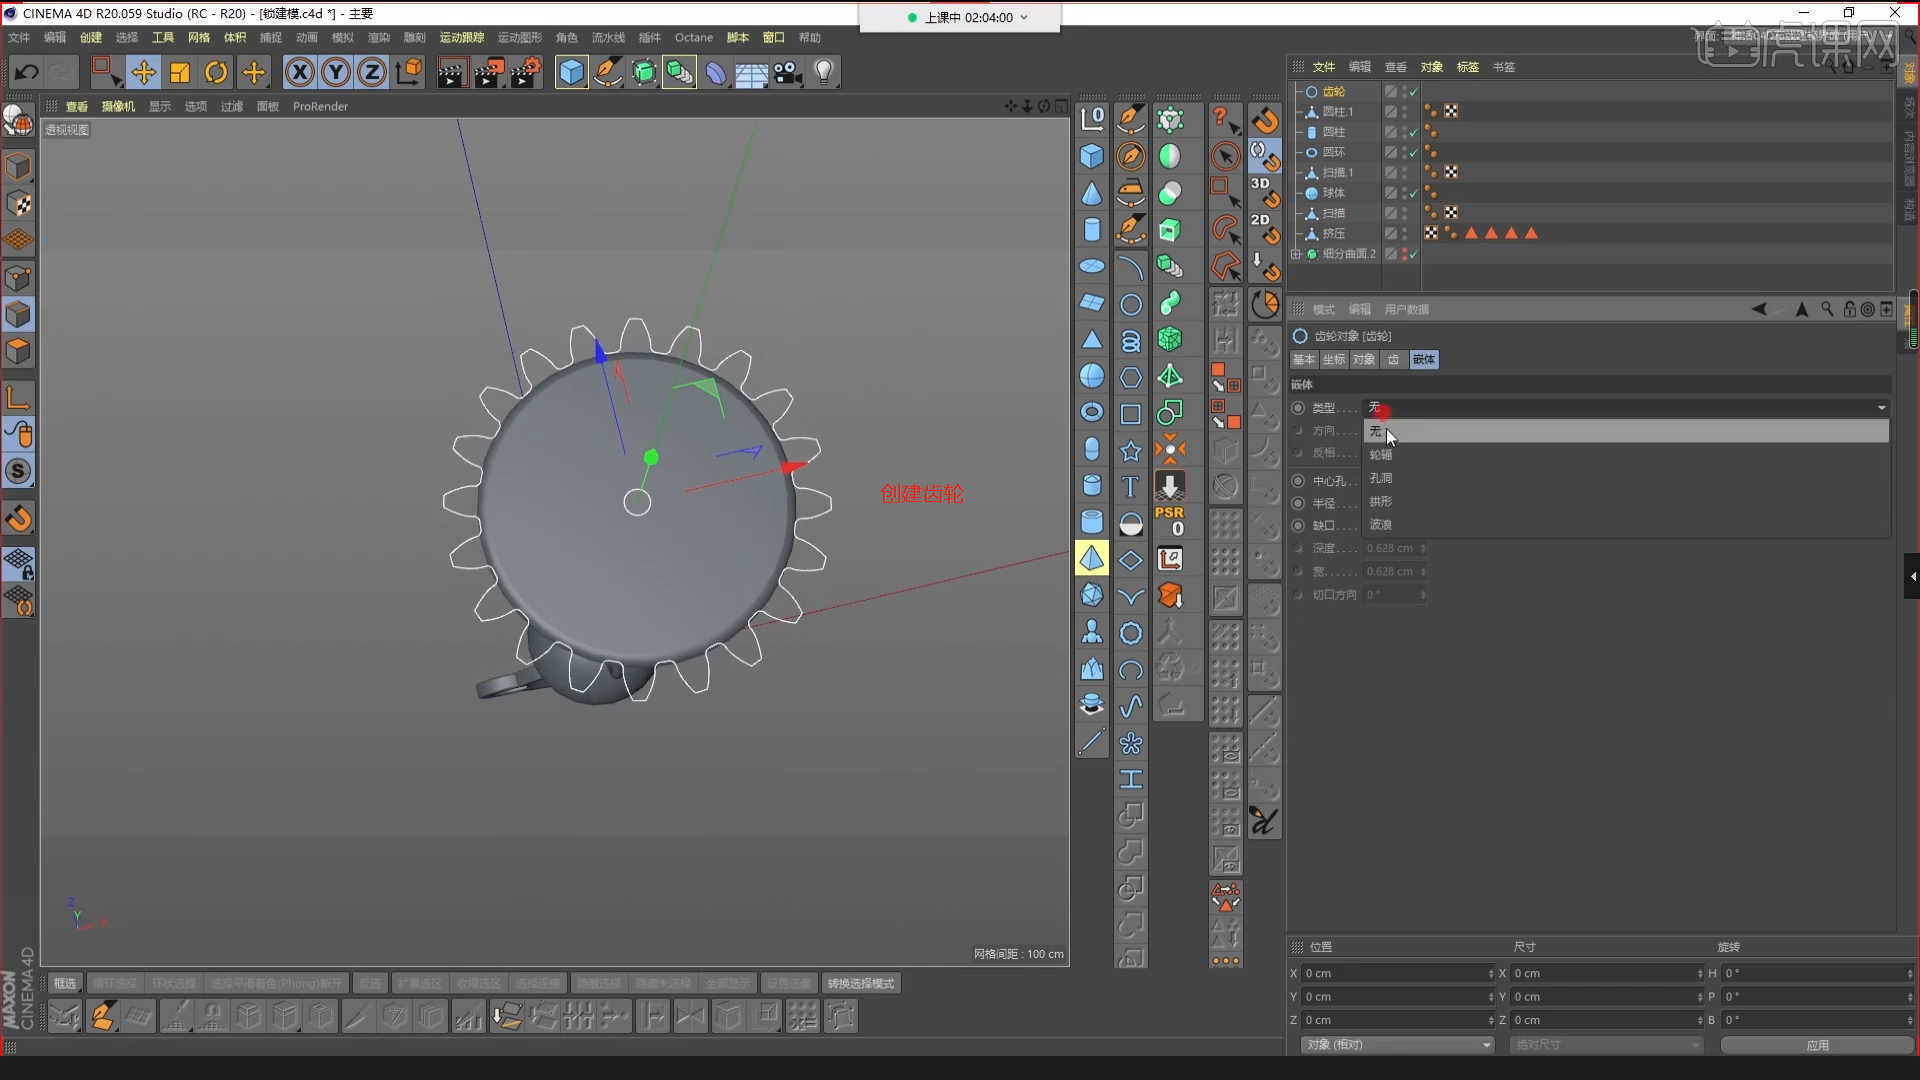
Task: Expand the class timer dropdown chevron
Action: coord(1024,17)
